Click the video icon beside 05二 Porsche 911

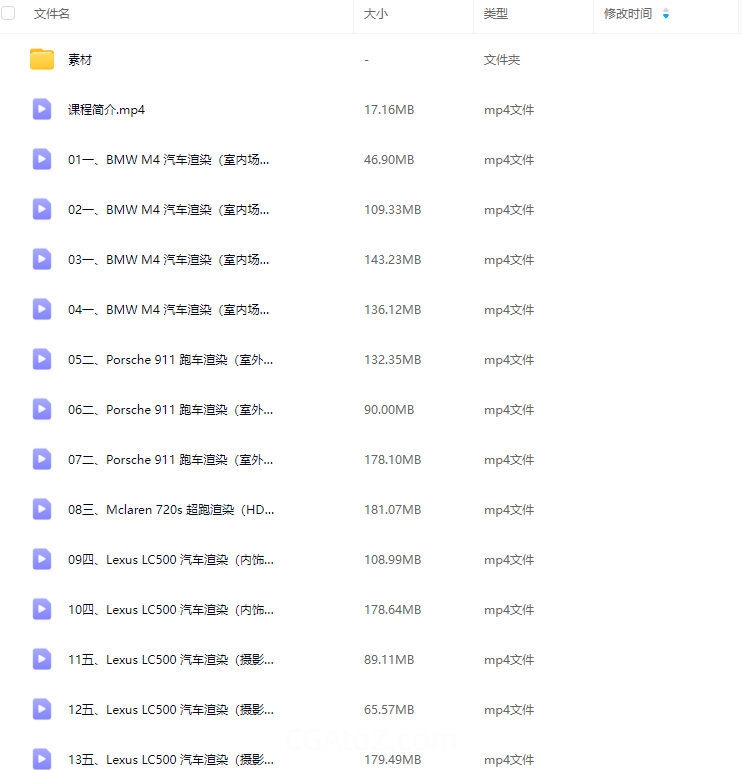(42, 359)
